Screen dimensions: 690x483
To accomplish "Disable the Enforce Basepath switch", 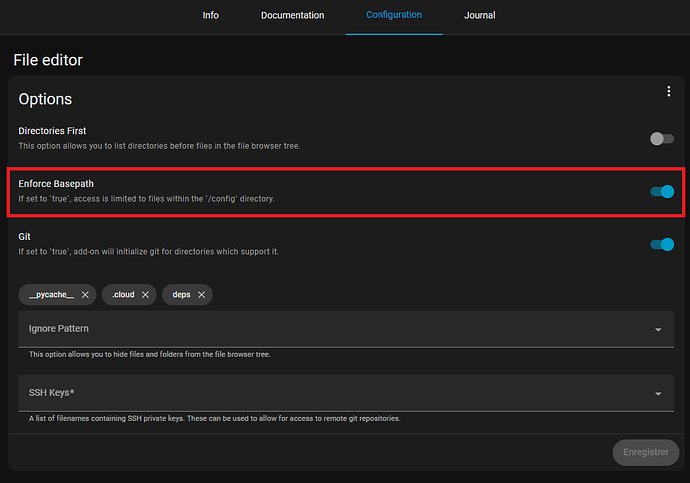I will tap(662, 191).
